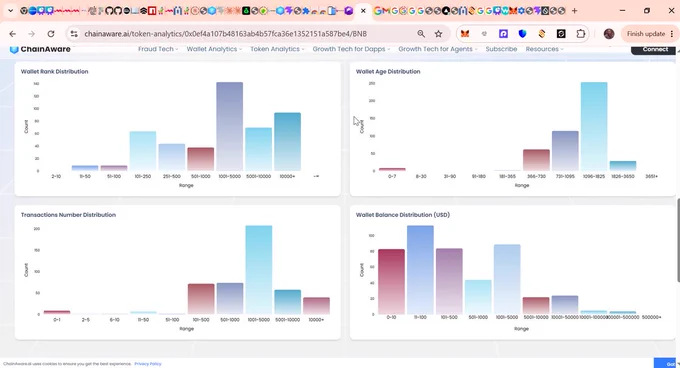Click the ChainAware logo
The width and height of the screenshot is (680, 368).
40,49
